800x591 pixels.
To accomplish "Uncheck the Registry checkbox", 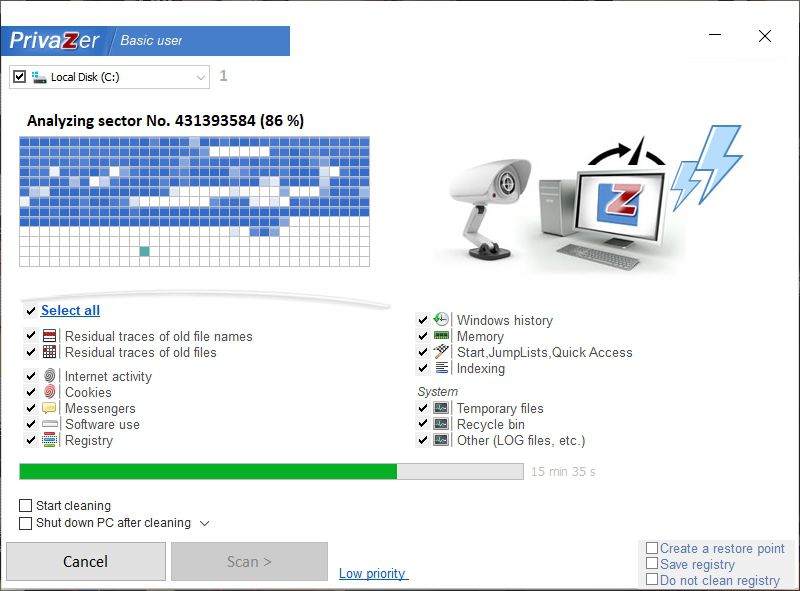I will 31,440.
